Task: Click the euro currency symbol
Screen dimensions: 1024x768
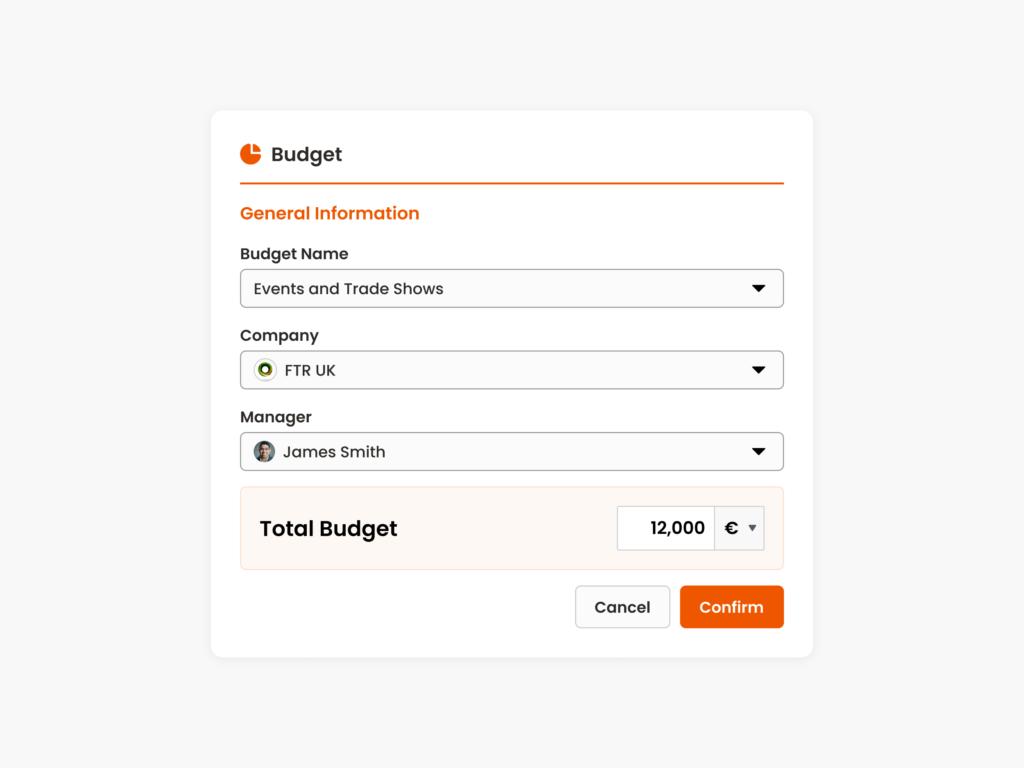Action: point(731,528)
